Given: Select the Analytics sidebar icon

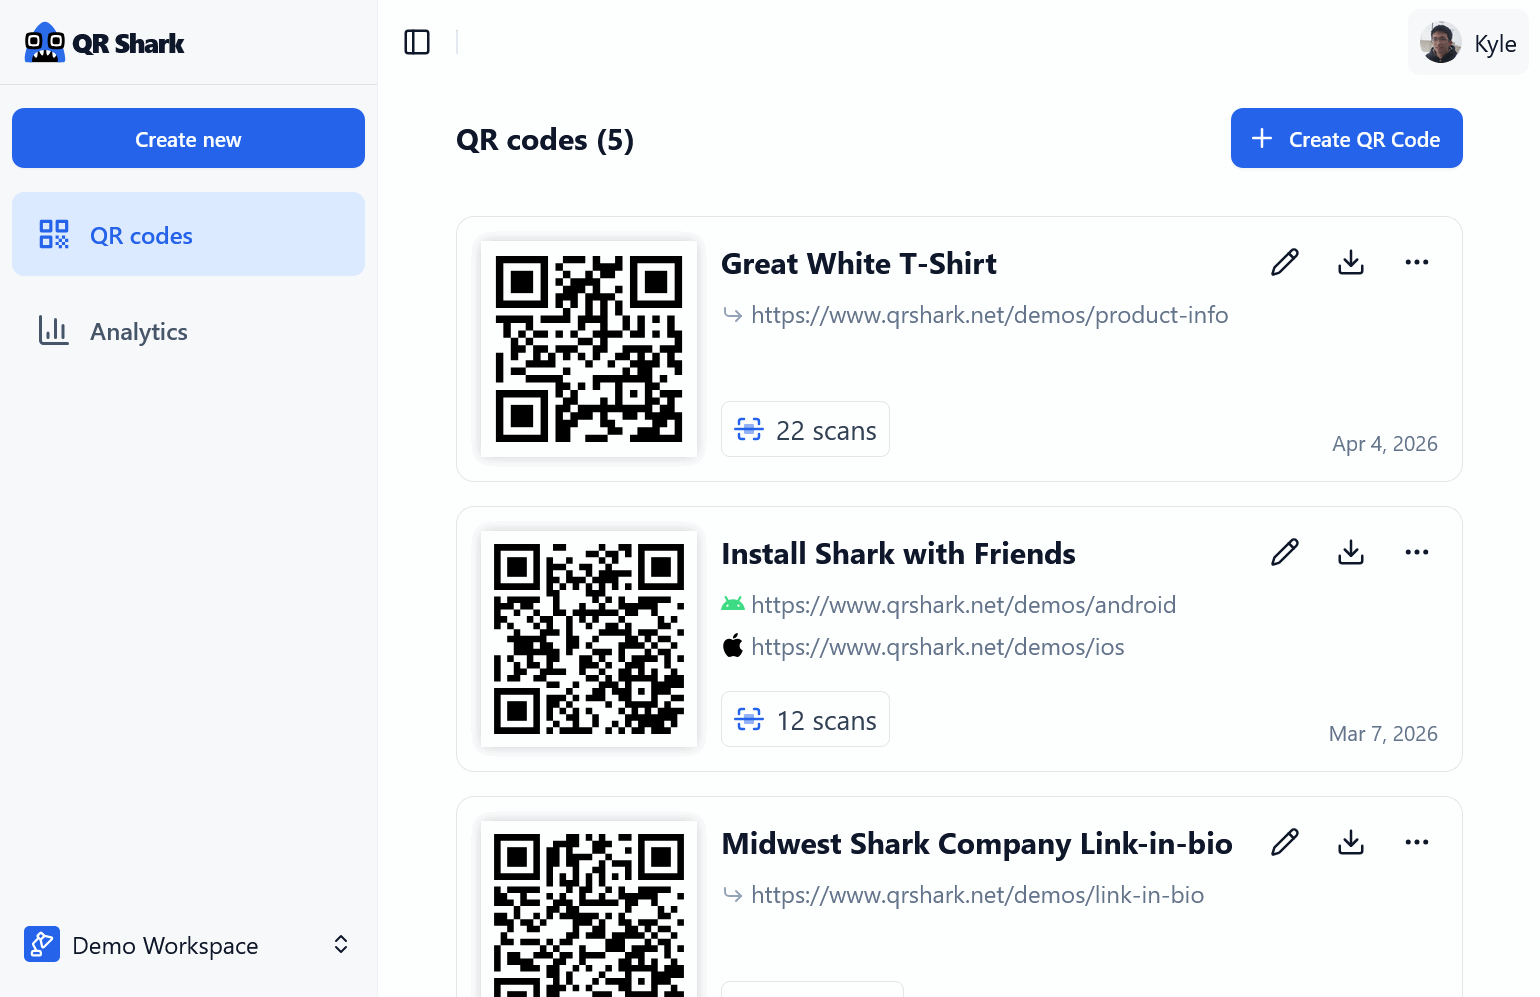Looking at the screenshot, I should 53,330.
